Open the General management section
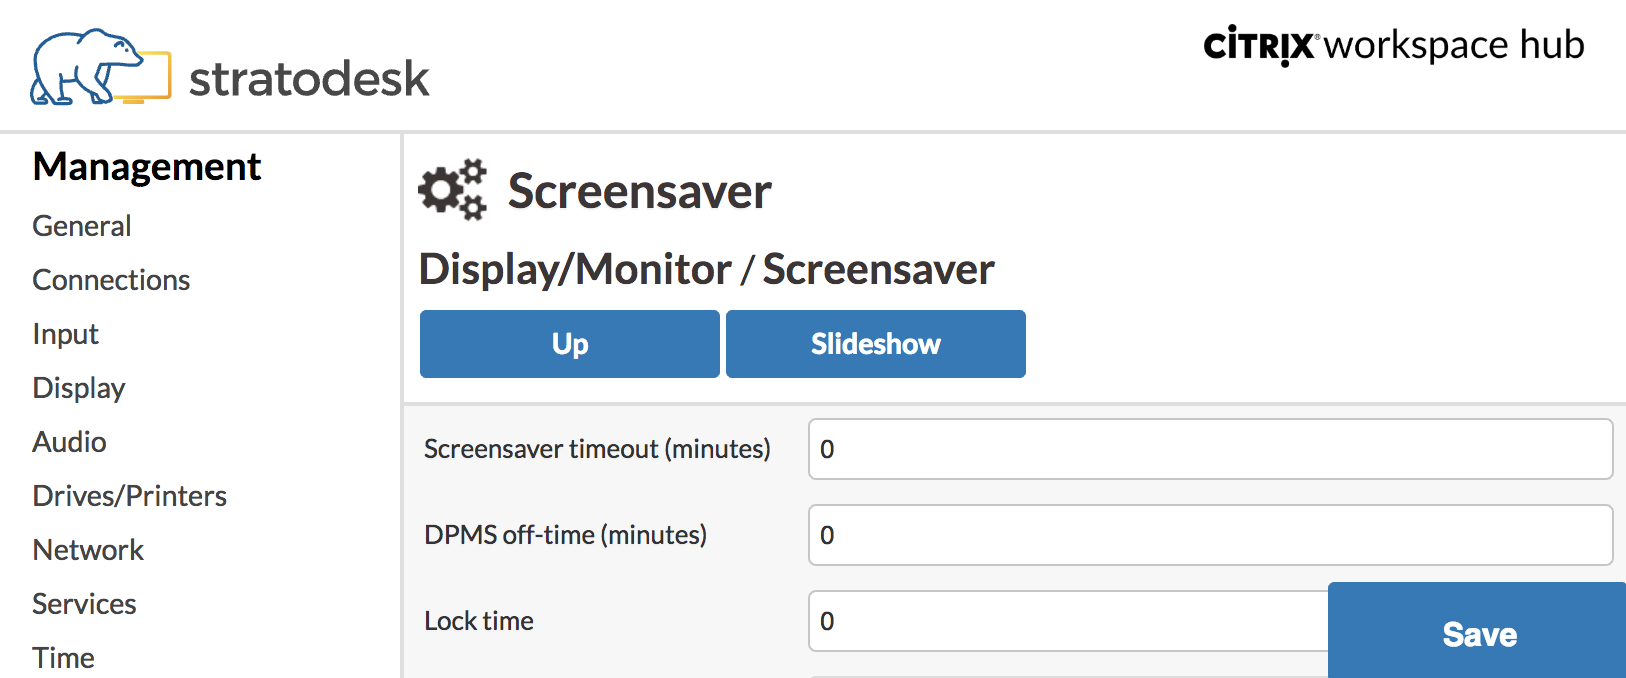Viewport: 1626px width, 678px height. (82, 226)
